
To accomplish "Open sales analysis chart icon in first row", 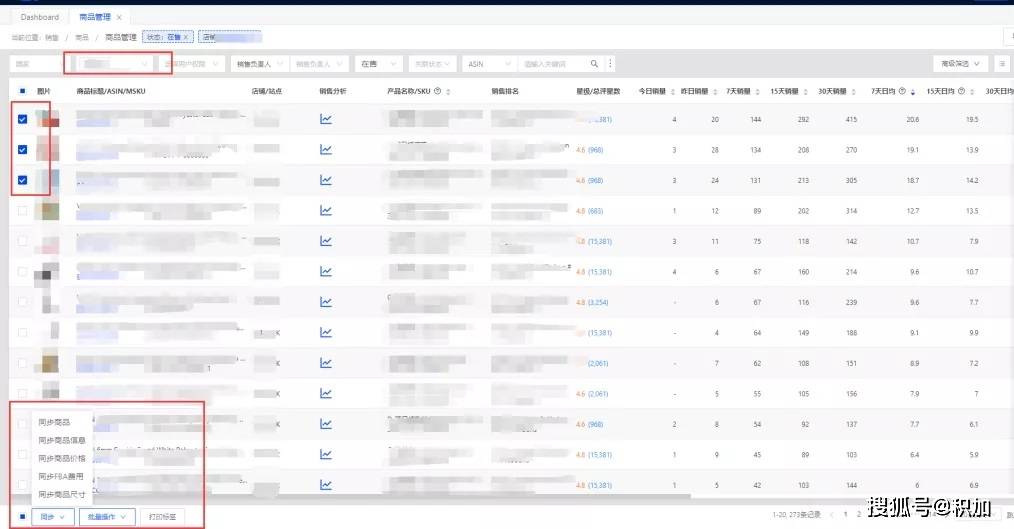I will [326, 120].
